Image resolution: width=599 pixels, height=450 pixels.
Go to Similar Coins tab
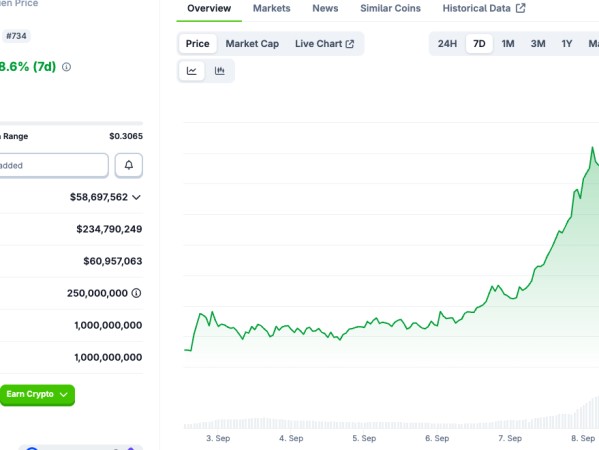click(390, 8)
